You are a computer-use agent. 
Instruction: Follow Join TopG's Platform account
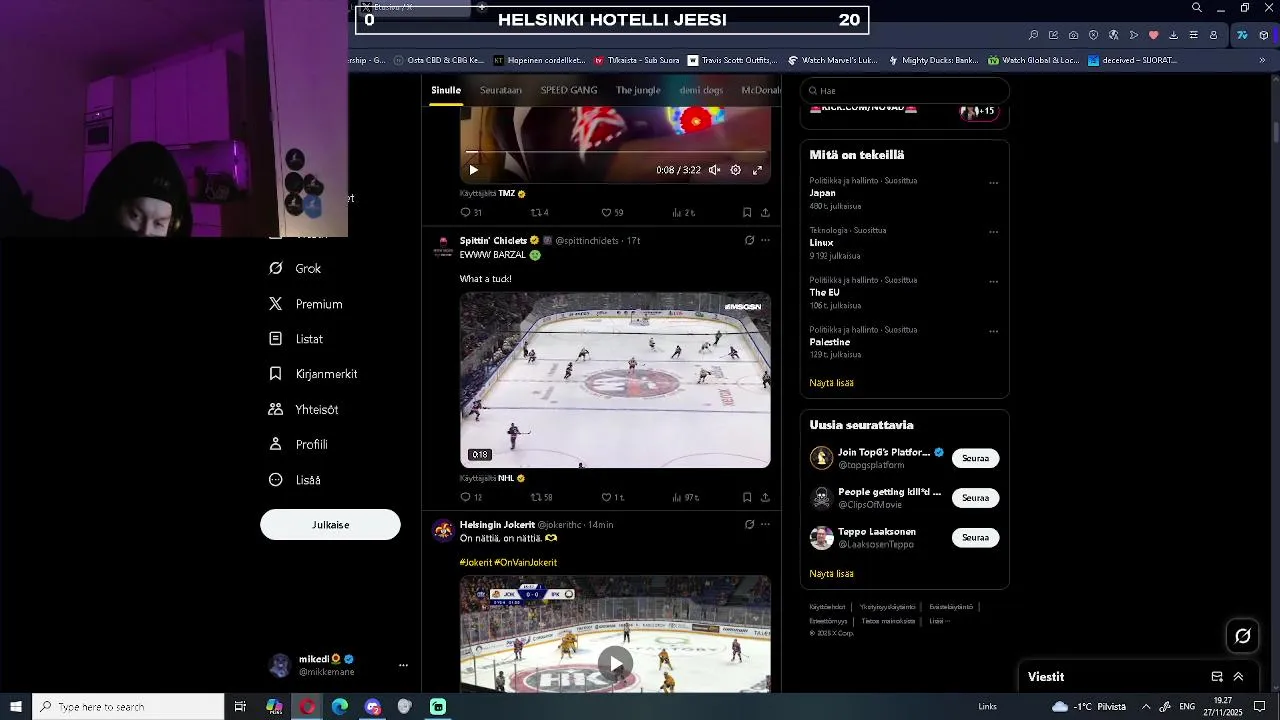click(x=975, y=458)
